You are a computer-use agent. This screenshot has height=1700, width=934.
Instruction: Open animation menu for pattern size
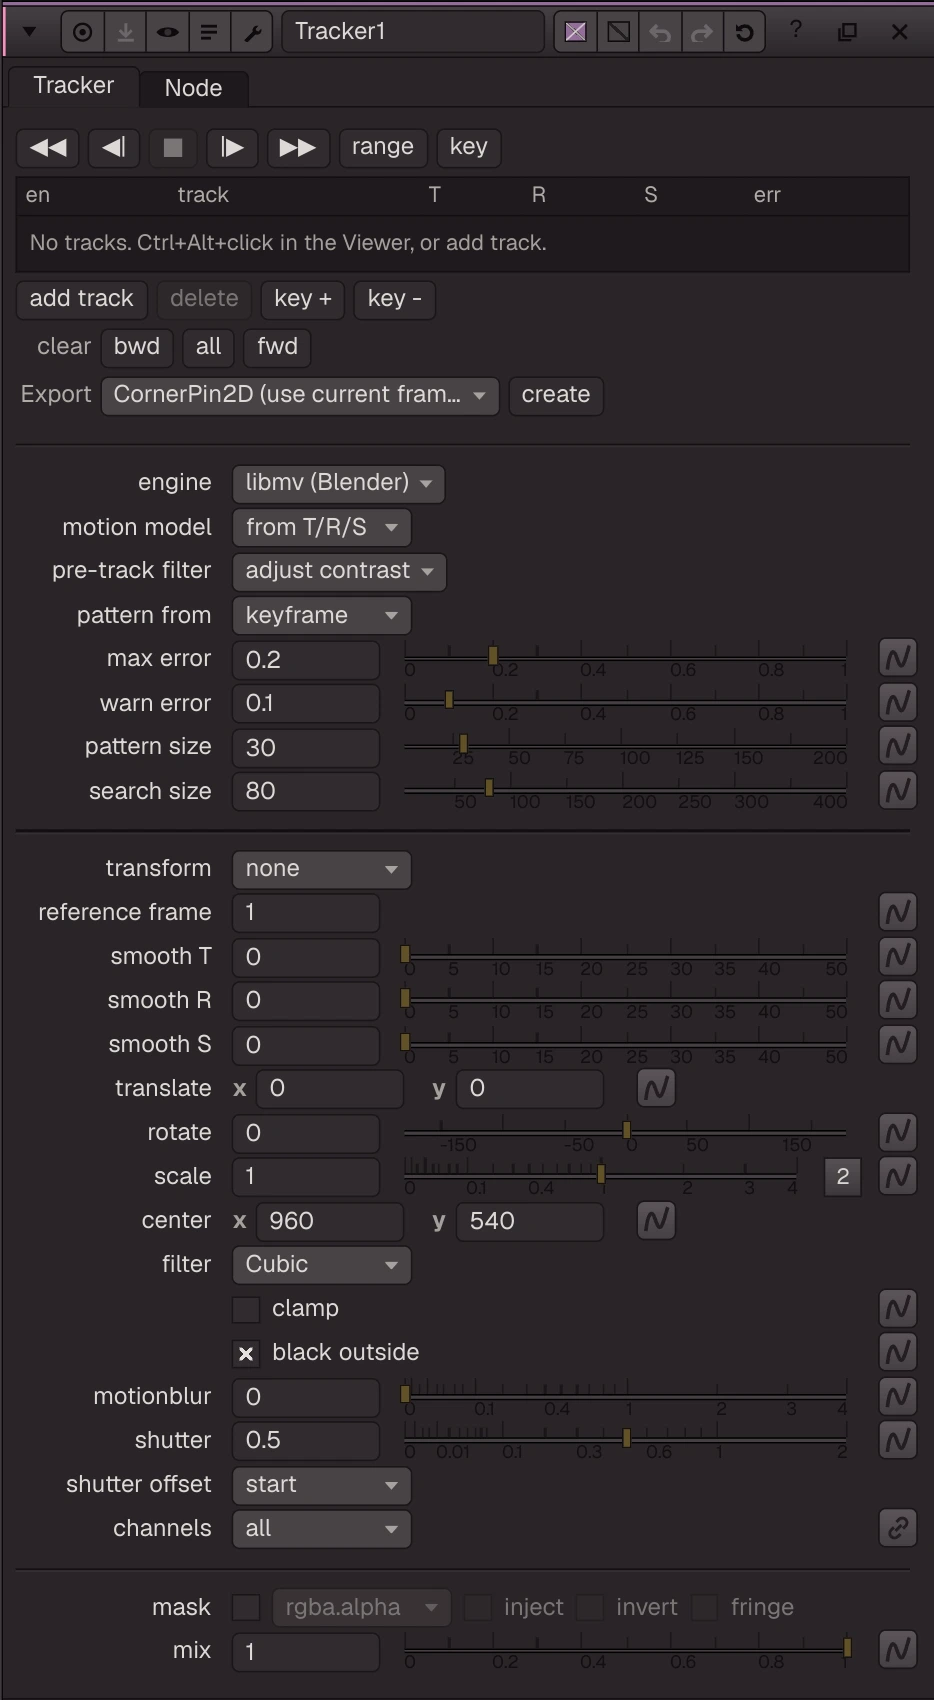coord(898,746)
